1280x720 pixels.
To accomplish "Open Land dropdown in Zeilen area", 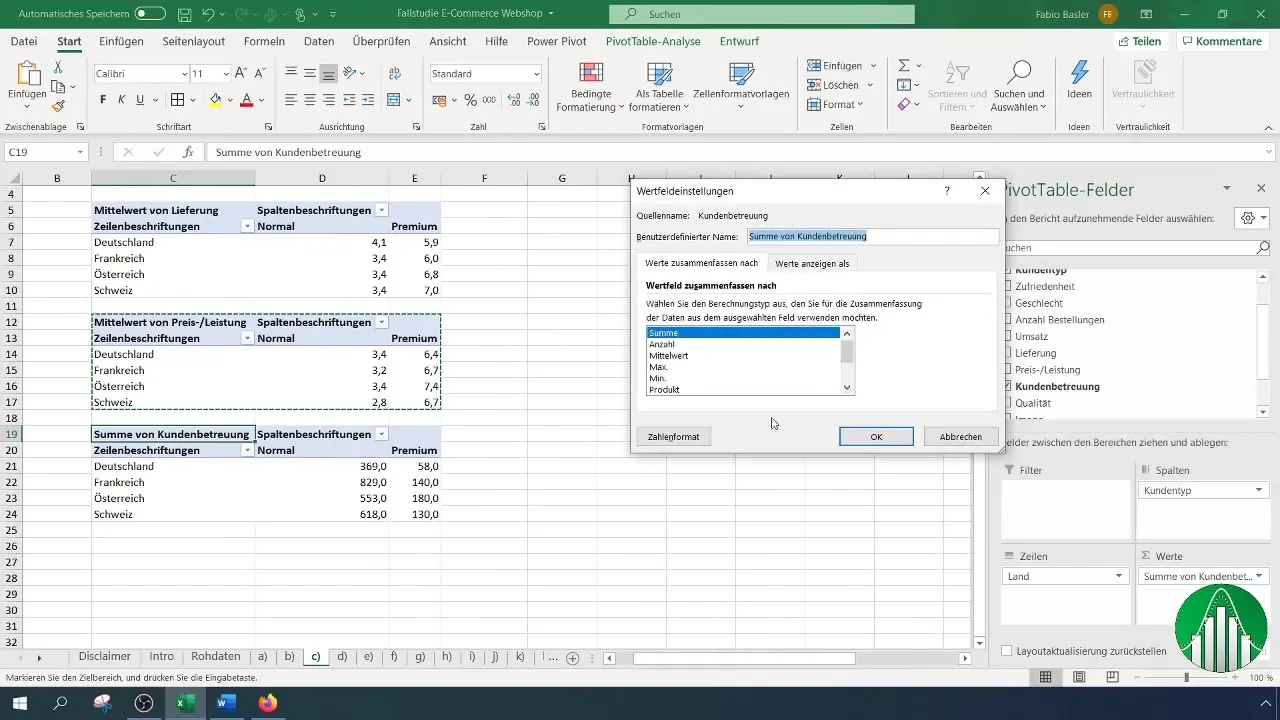I will (x=1119, y=577).
